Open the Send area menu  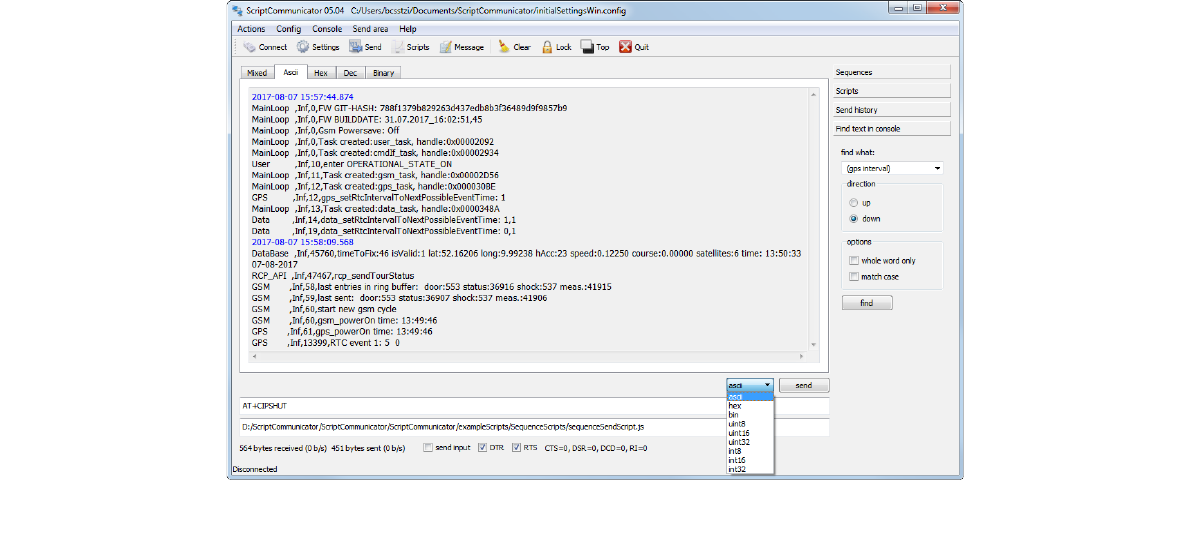coord(370,29)
